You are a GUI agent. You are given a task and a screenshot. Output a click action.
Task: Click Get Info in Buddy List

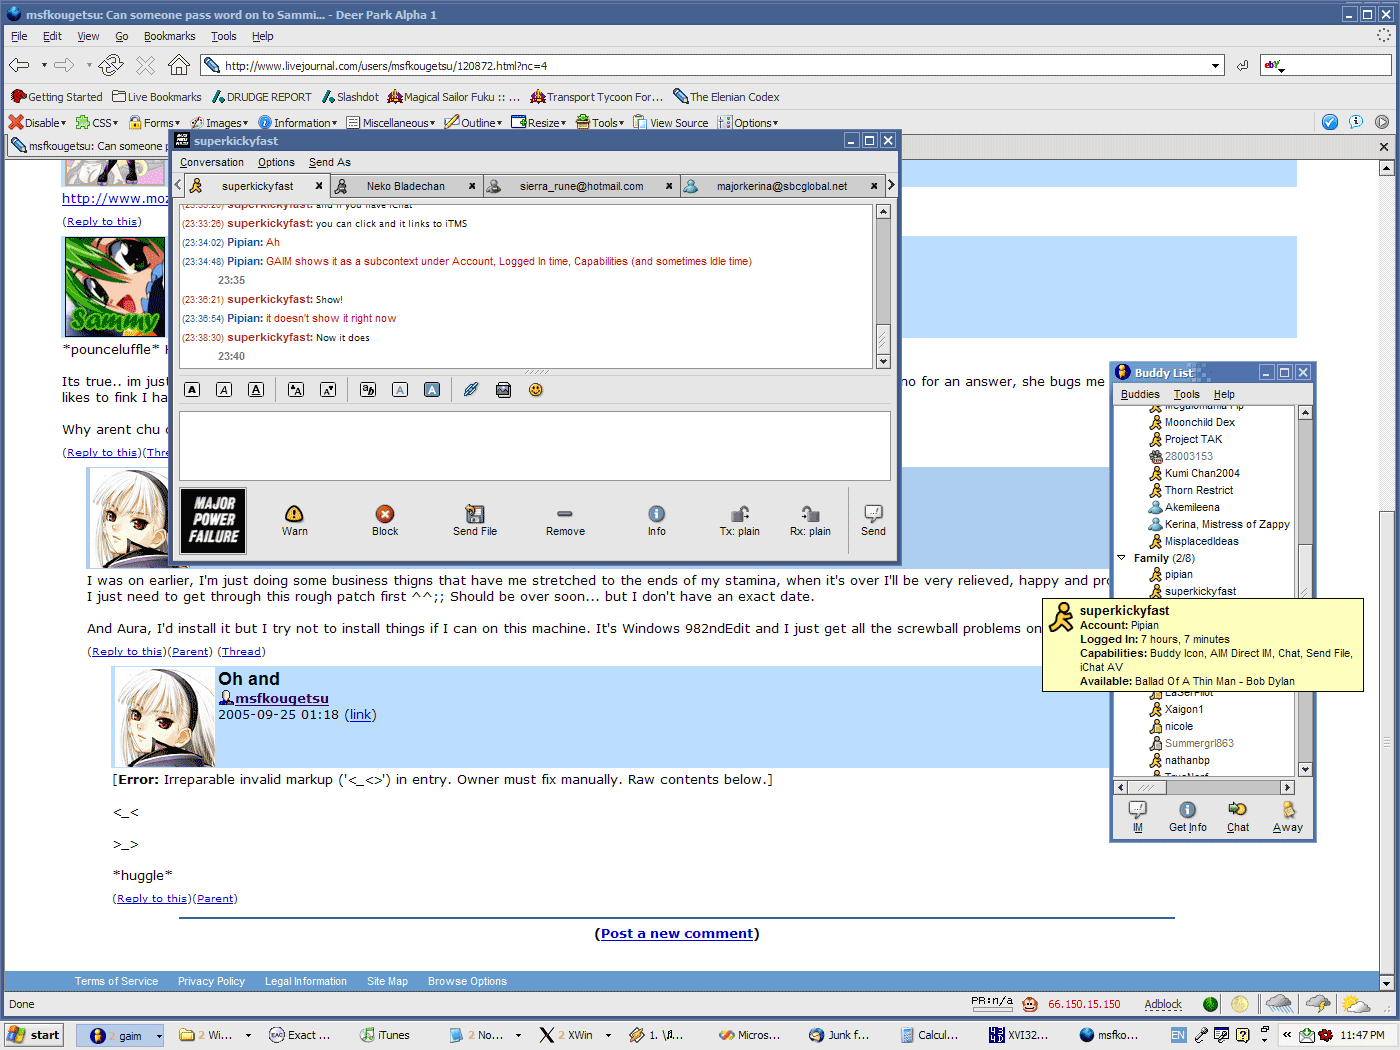(x=1188, y=817)
